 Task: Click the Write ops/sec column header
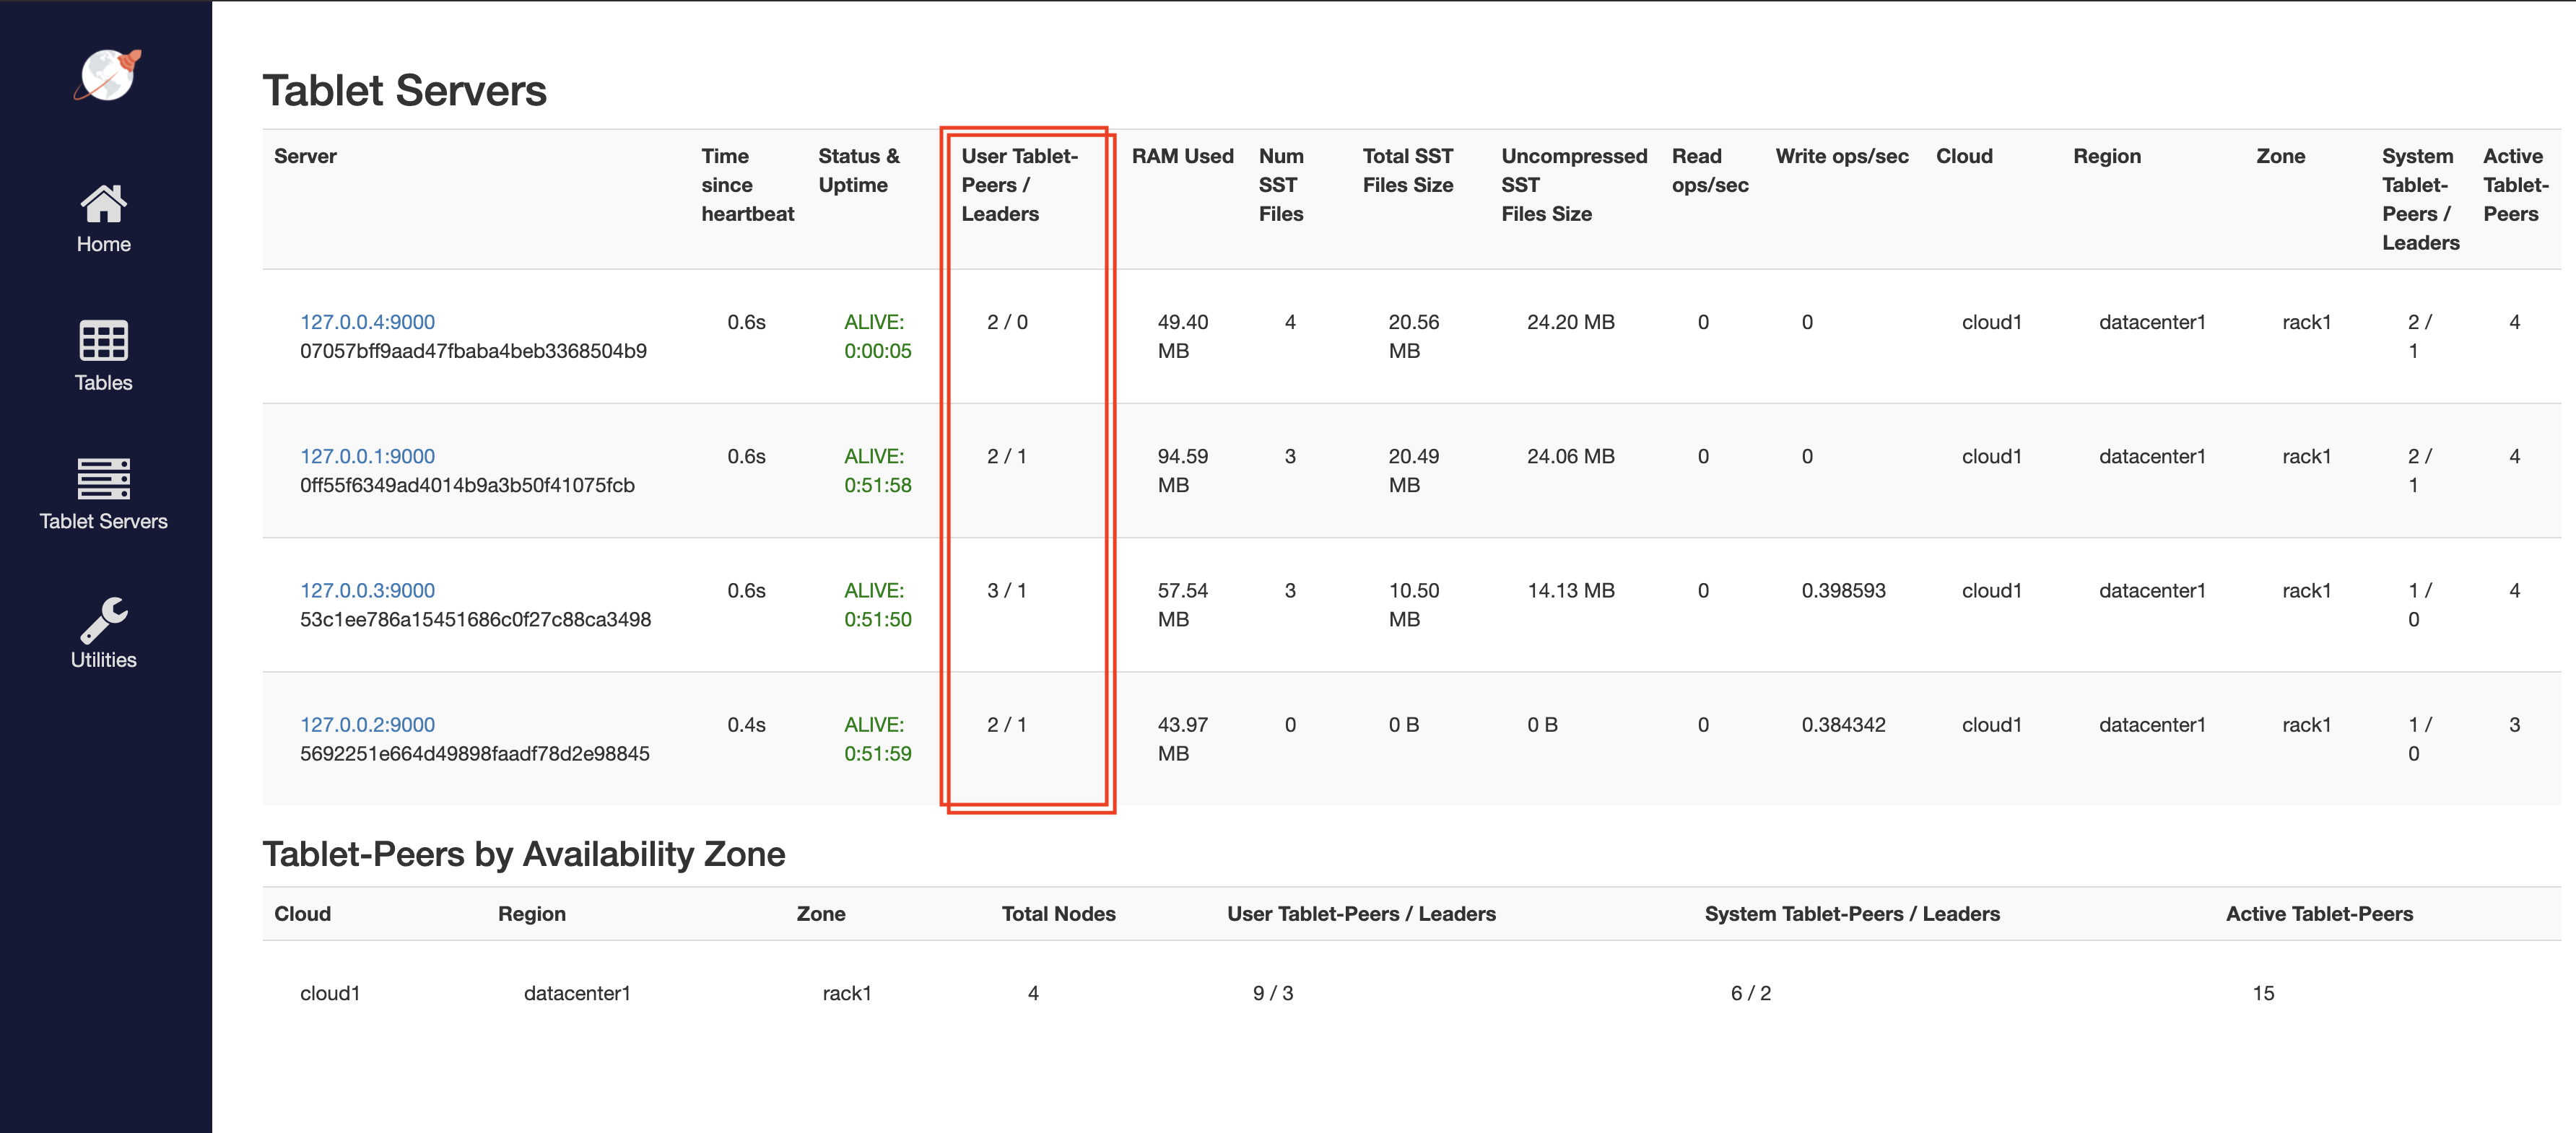pos(1841,156)
